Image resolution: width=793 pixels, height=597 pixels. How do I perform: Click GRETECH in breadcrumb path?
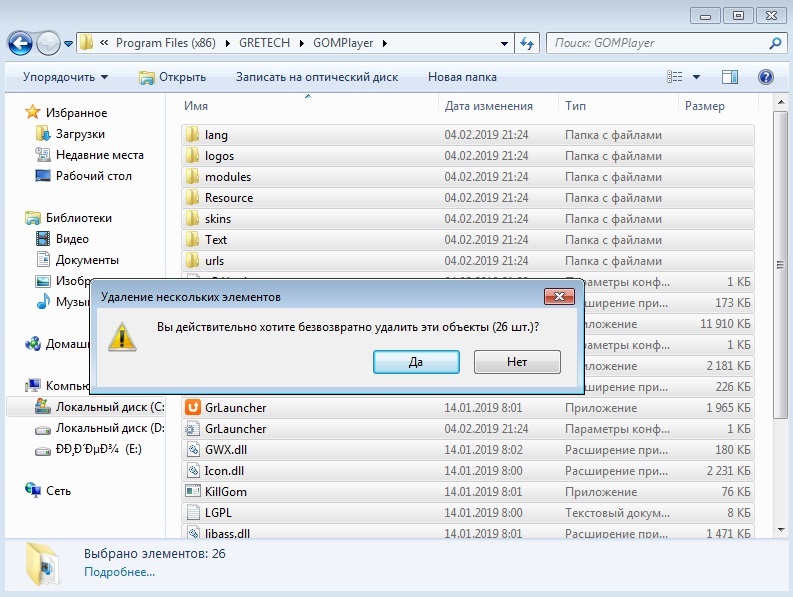pos(265,43)
